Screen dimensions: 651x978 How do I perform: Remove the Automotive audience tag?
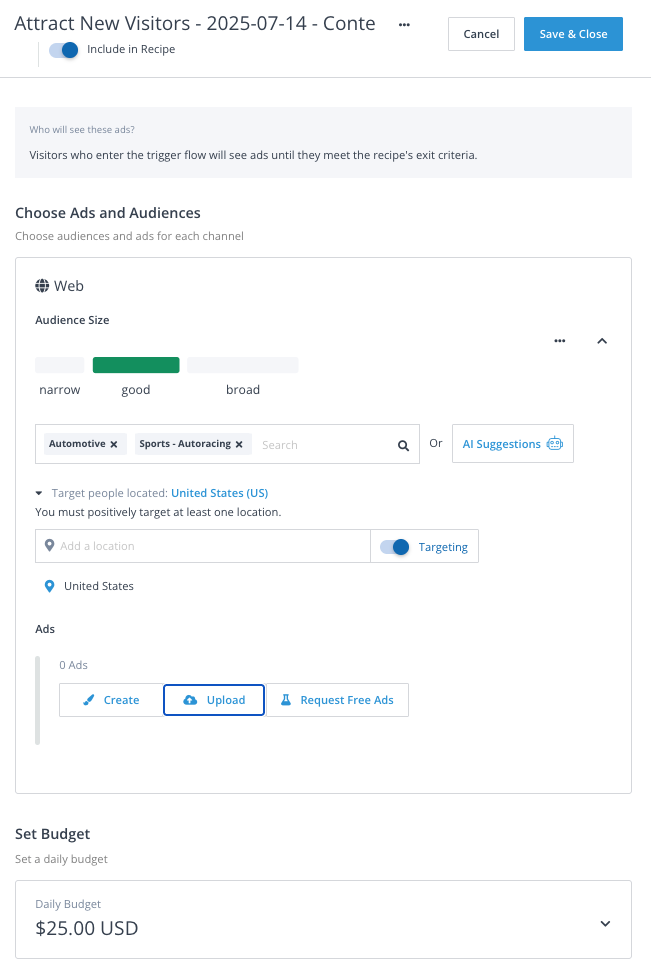coord(113,444)
